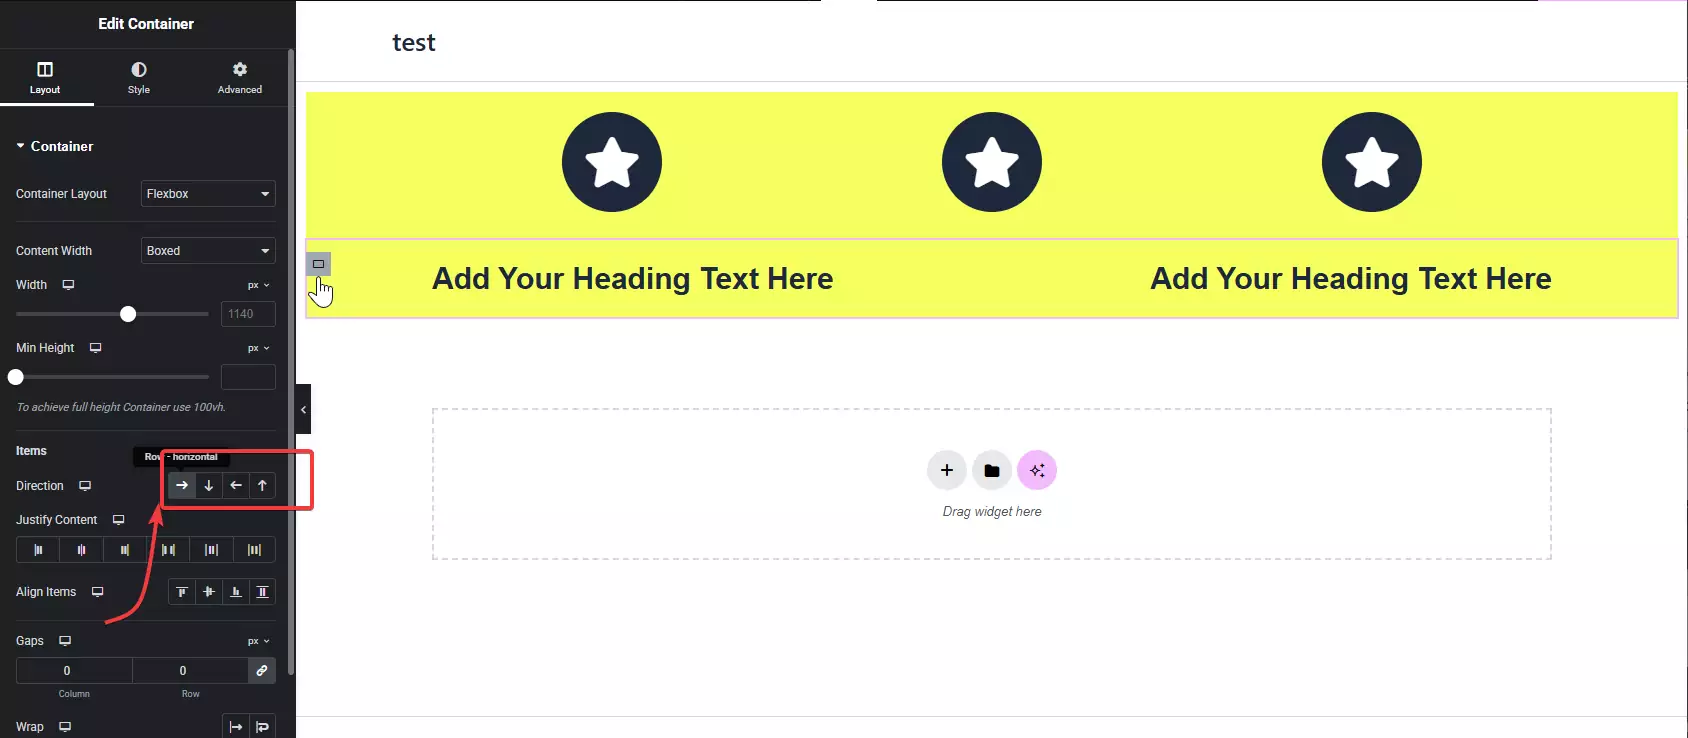Click the plus add new element button
This screenshot has height=738, width=1688.
(947, 470)
